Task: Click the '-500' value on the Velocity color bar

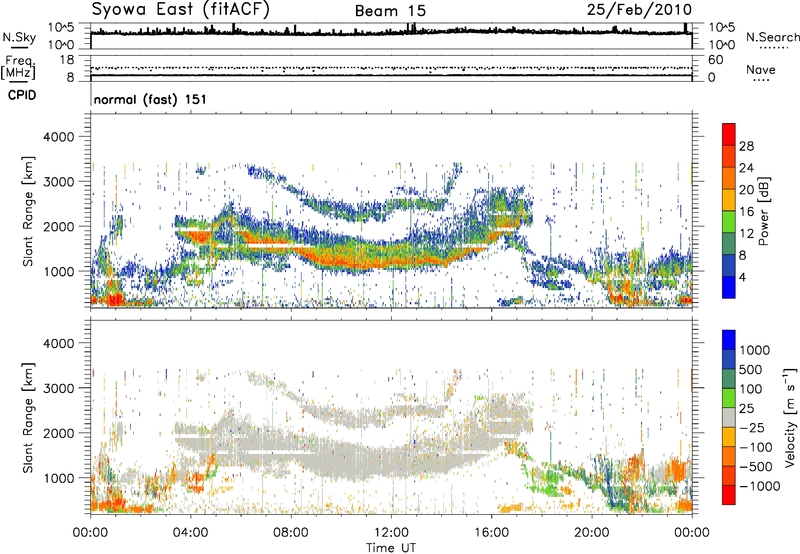Action: click(x=758, y=467)
